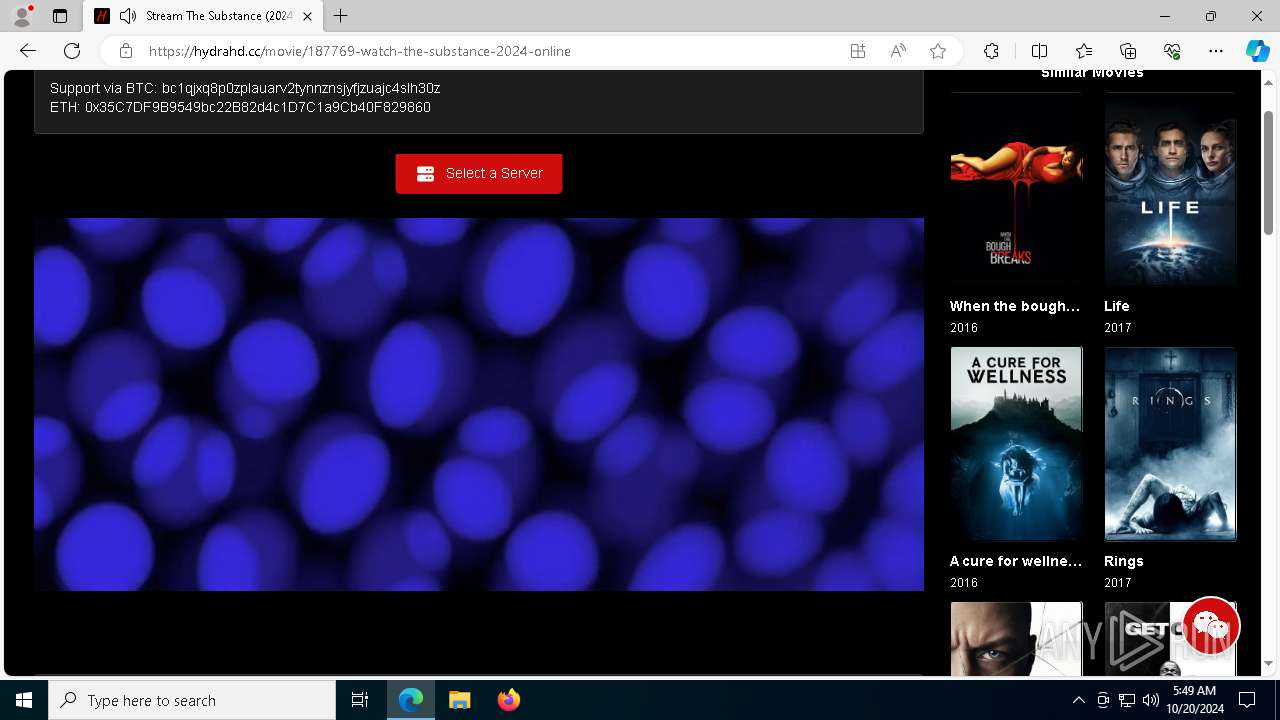Open the A Cure for Wellness poster

click(1016, 444)
